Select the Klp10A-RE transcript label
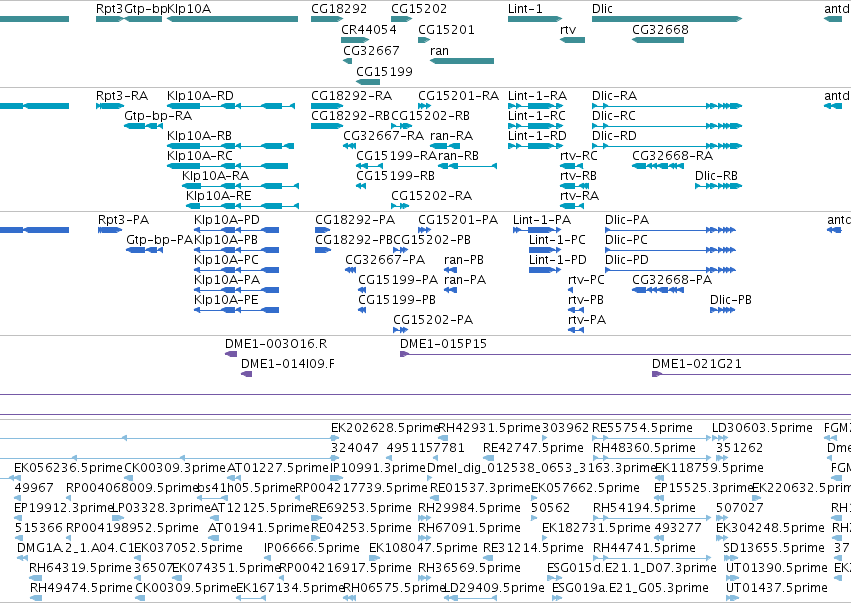Image resolution: width=851 pixels, height=603 pixels. [219, 196]
